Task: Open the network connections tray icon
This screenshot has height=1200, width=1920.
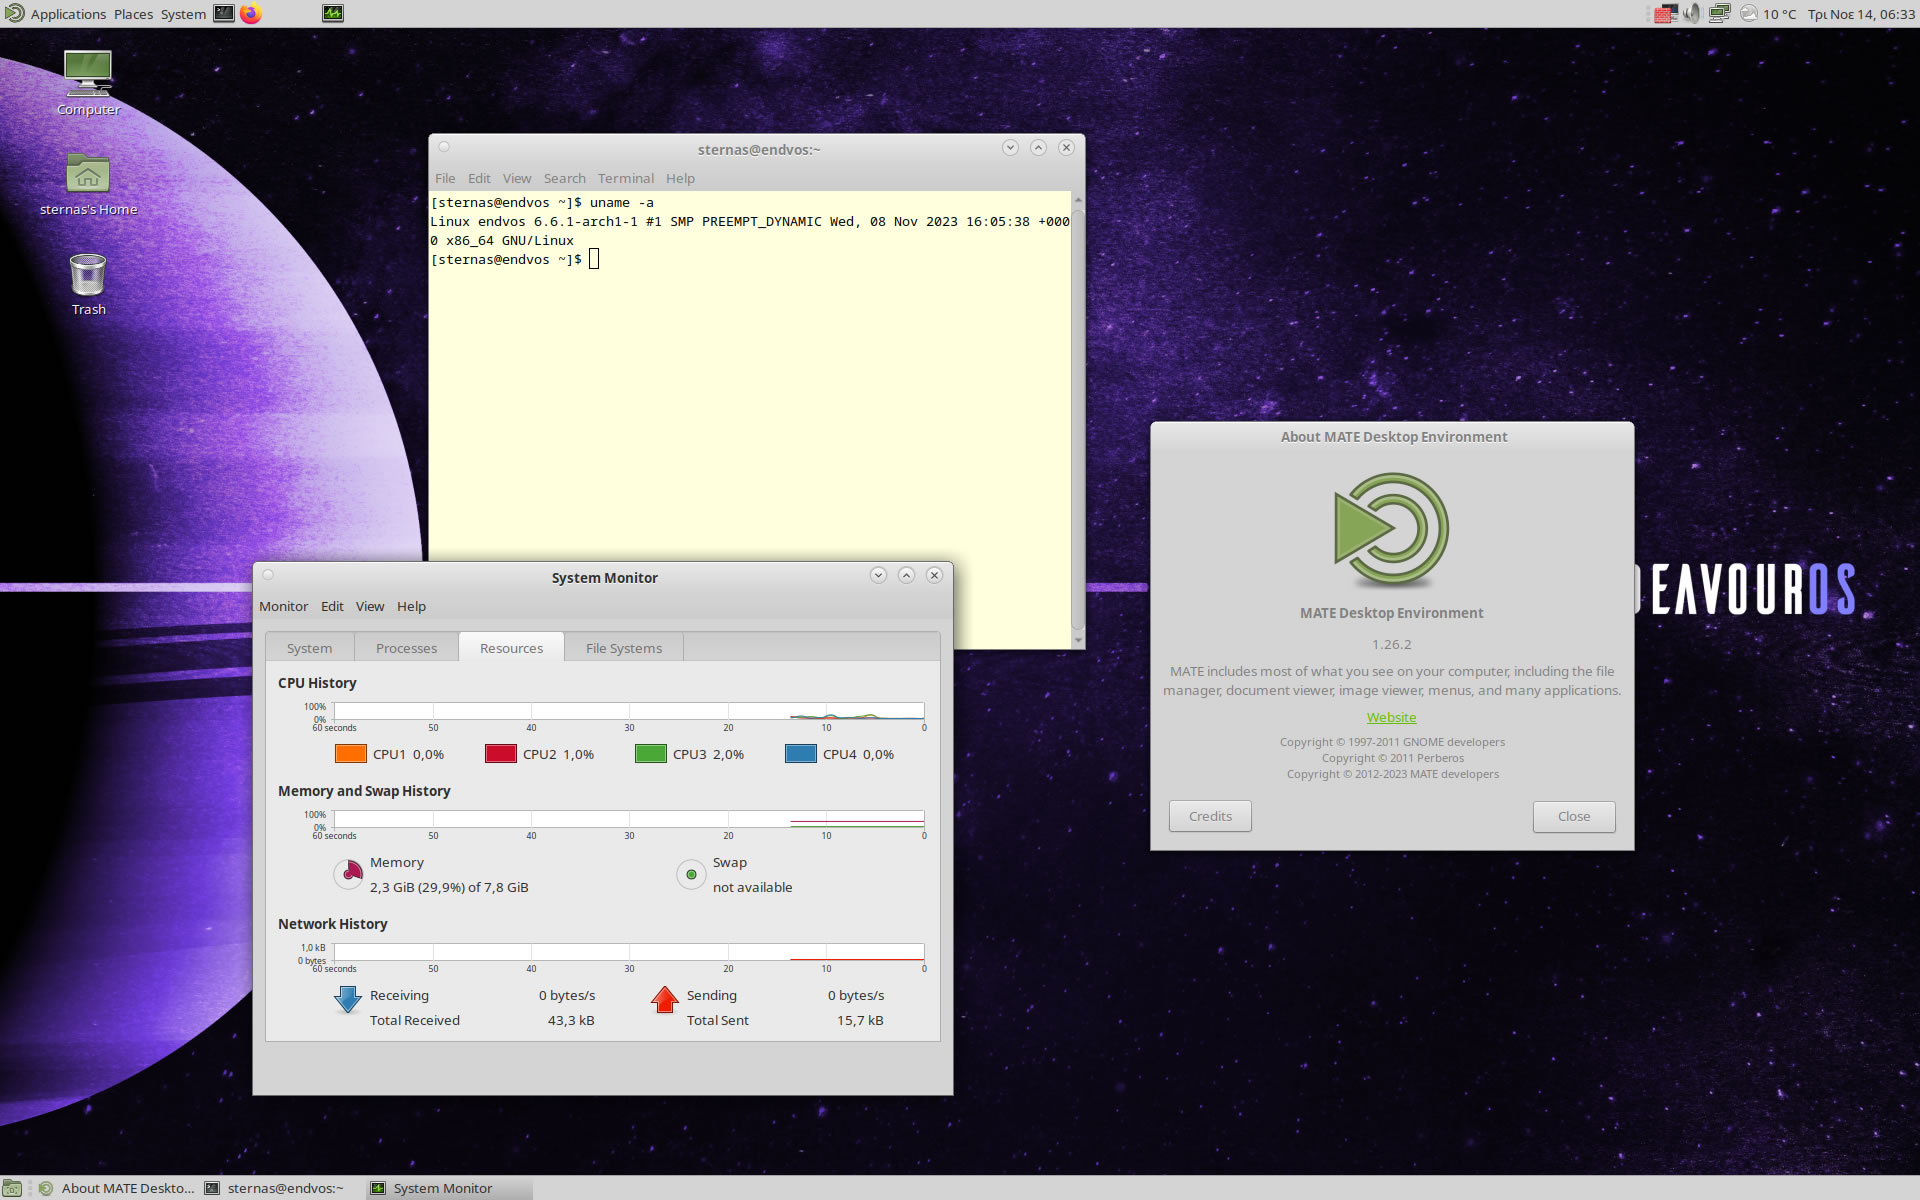Action: [x=1720, y=14]
